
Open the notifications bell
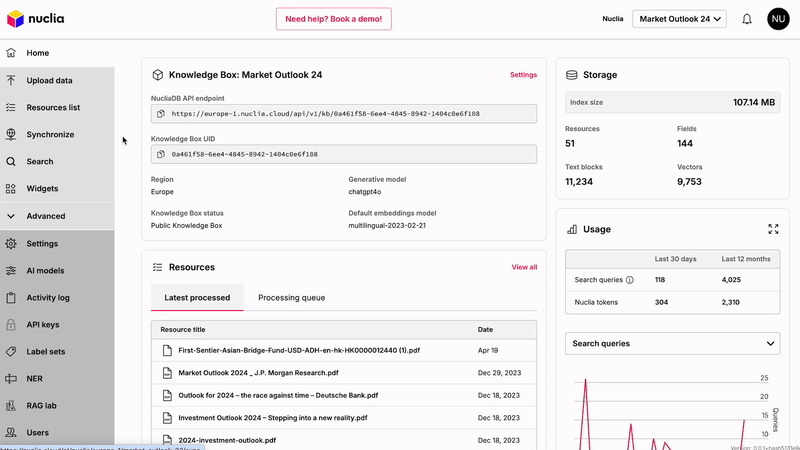pyautogui.click(x=746, y=19)
